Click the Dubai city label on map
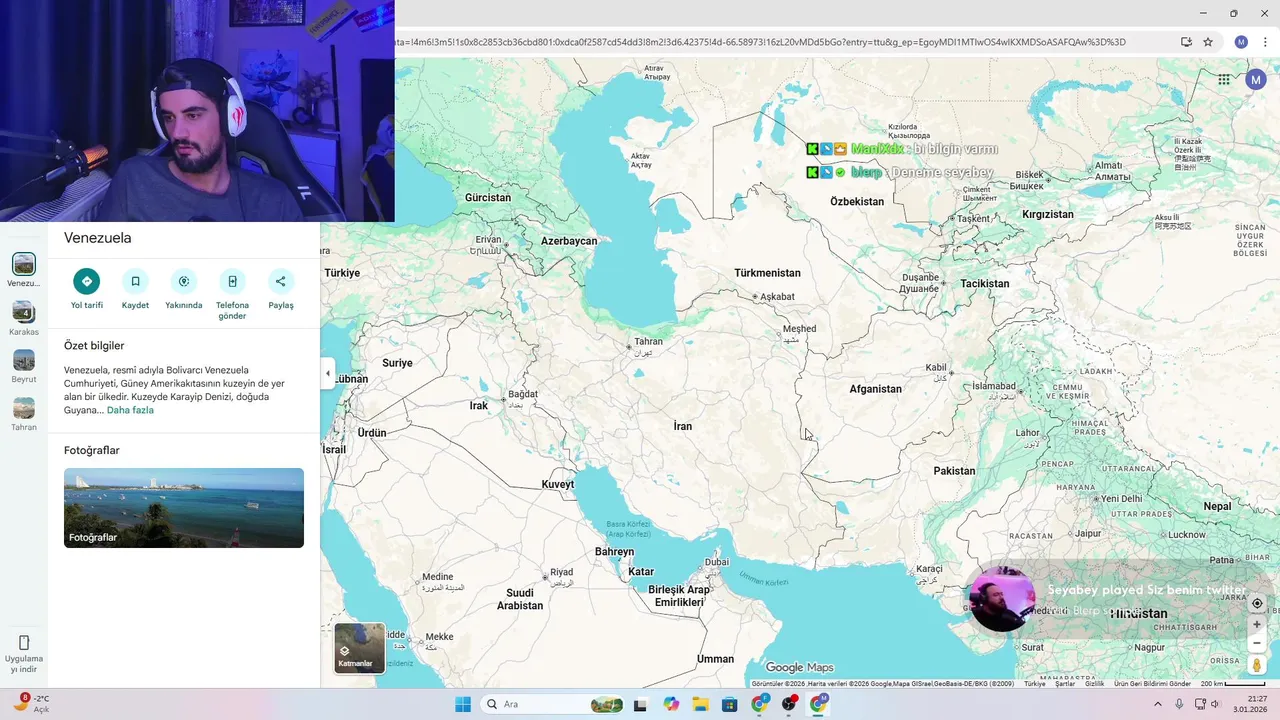 717,562
